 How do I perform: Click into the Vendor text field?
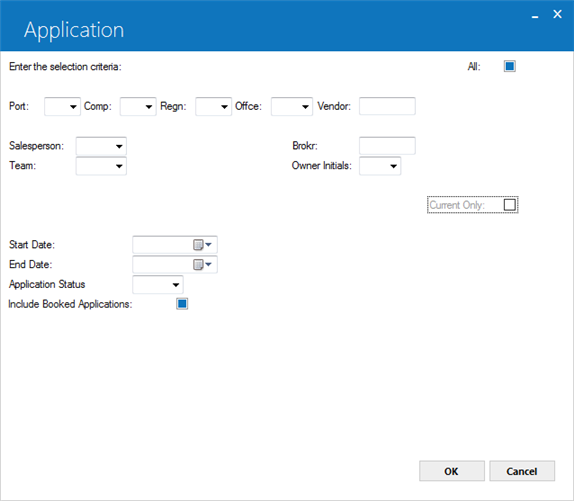click(x=387, y=106)
